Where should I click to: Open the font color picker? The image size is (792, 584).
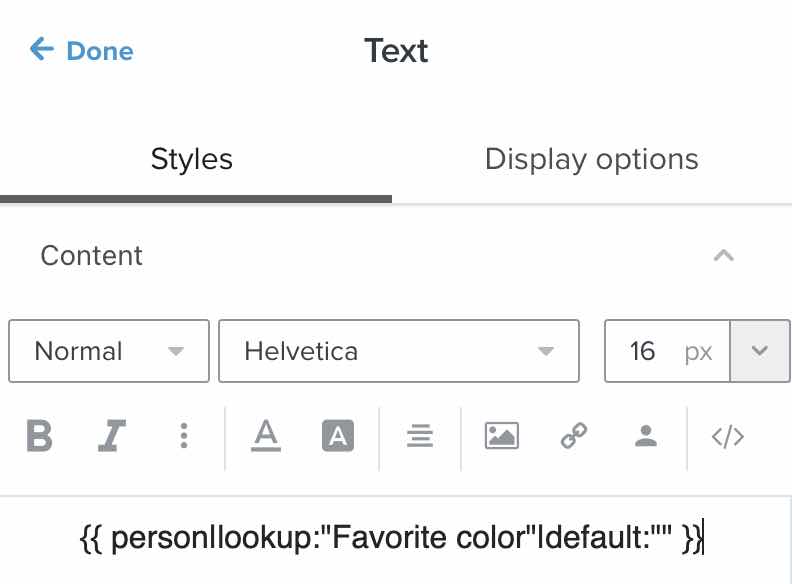[x=265, y=436]
